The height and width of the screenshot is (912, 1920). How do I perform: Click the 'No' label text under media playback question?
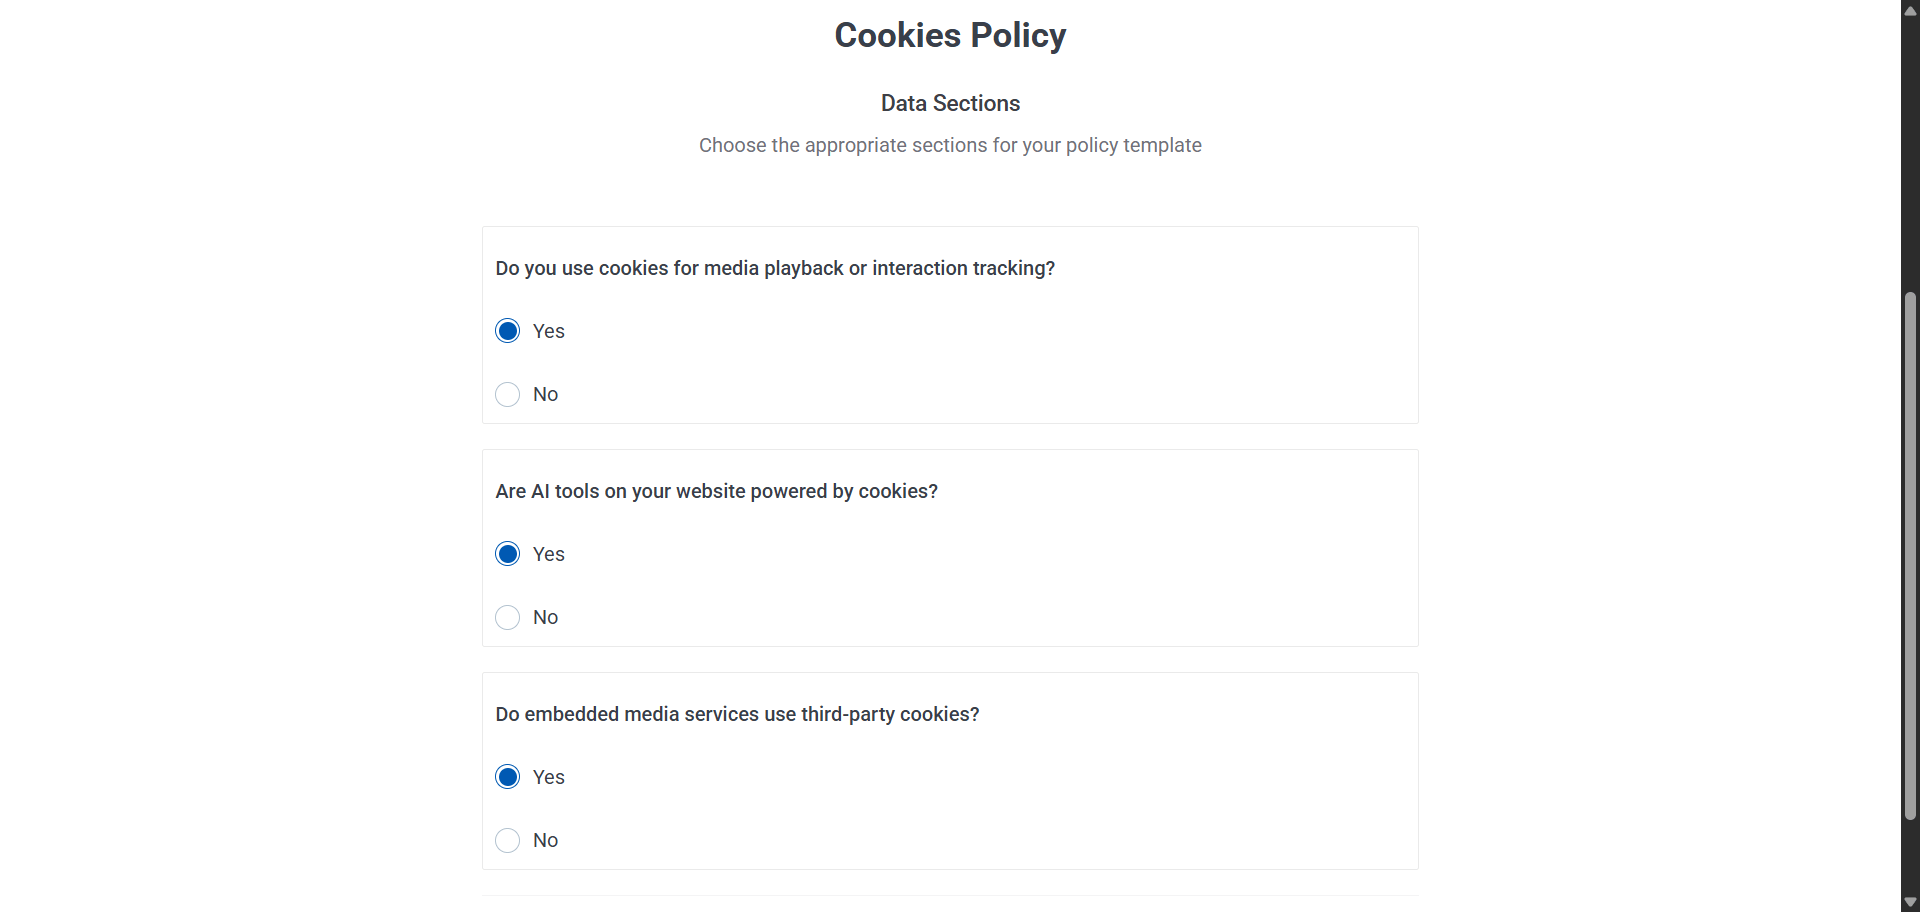coord(545,394)
